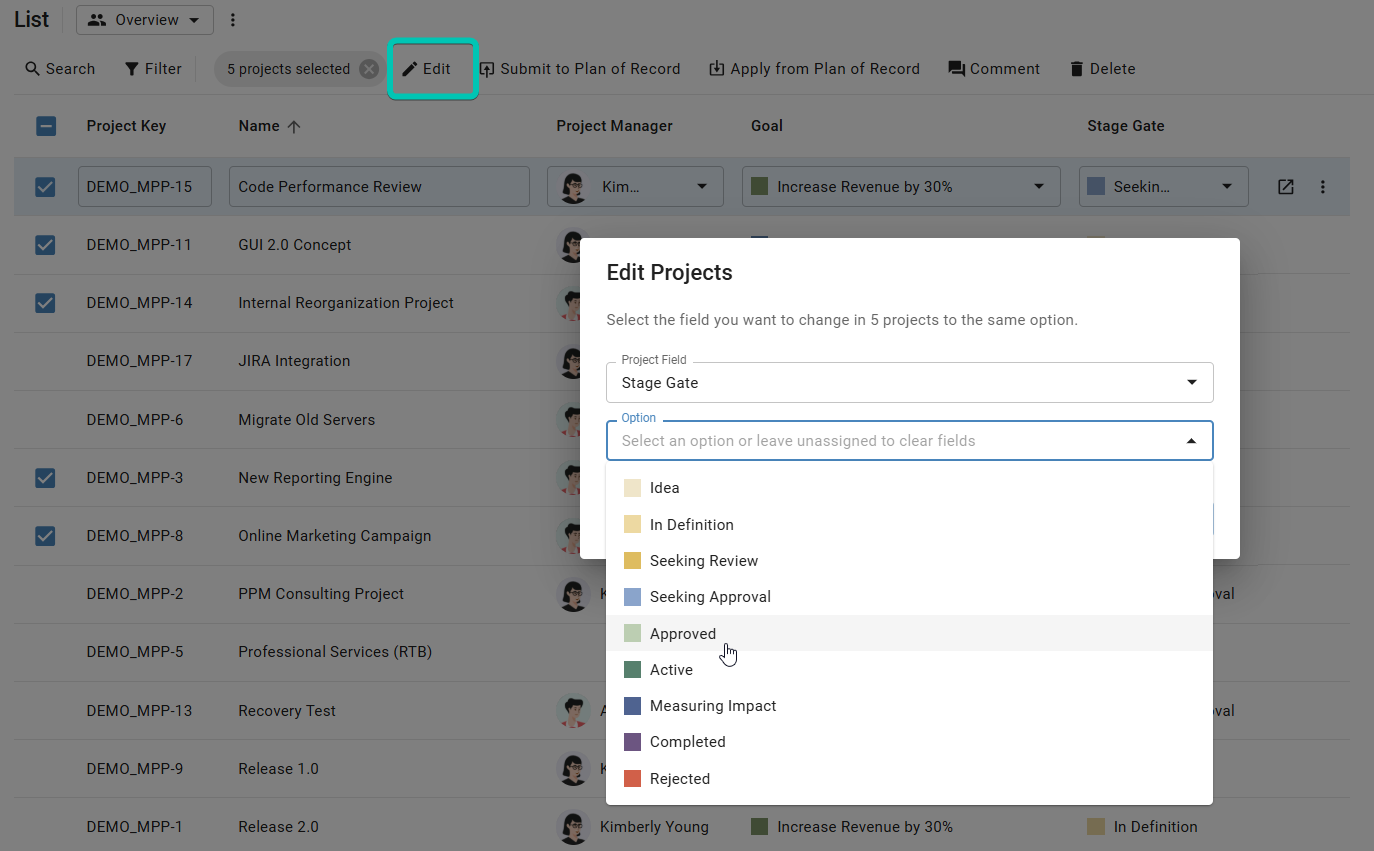Select the Seeking Review option
1374x851 pixels.
(x=909, y=561)
